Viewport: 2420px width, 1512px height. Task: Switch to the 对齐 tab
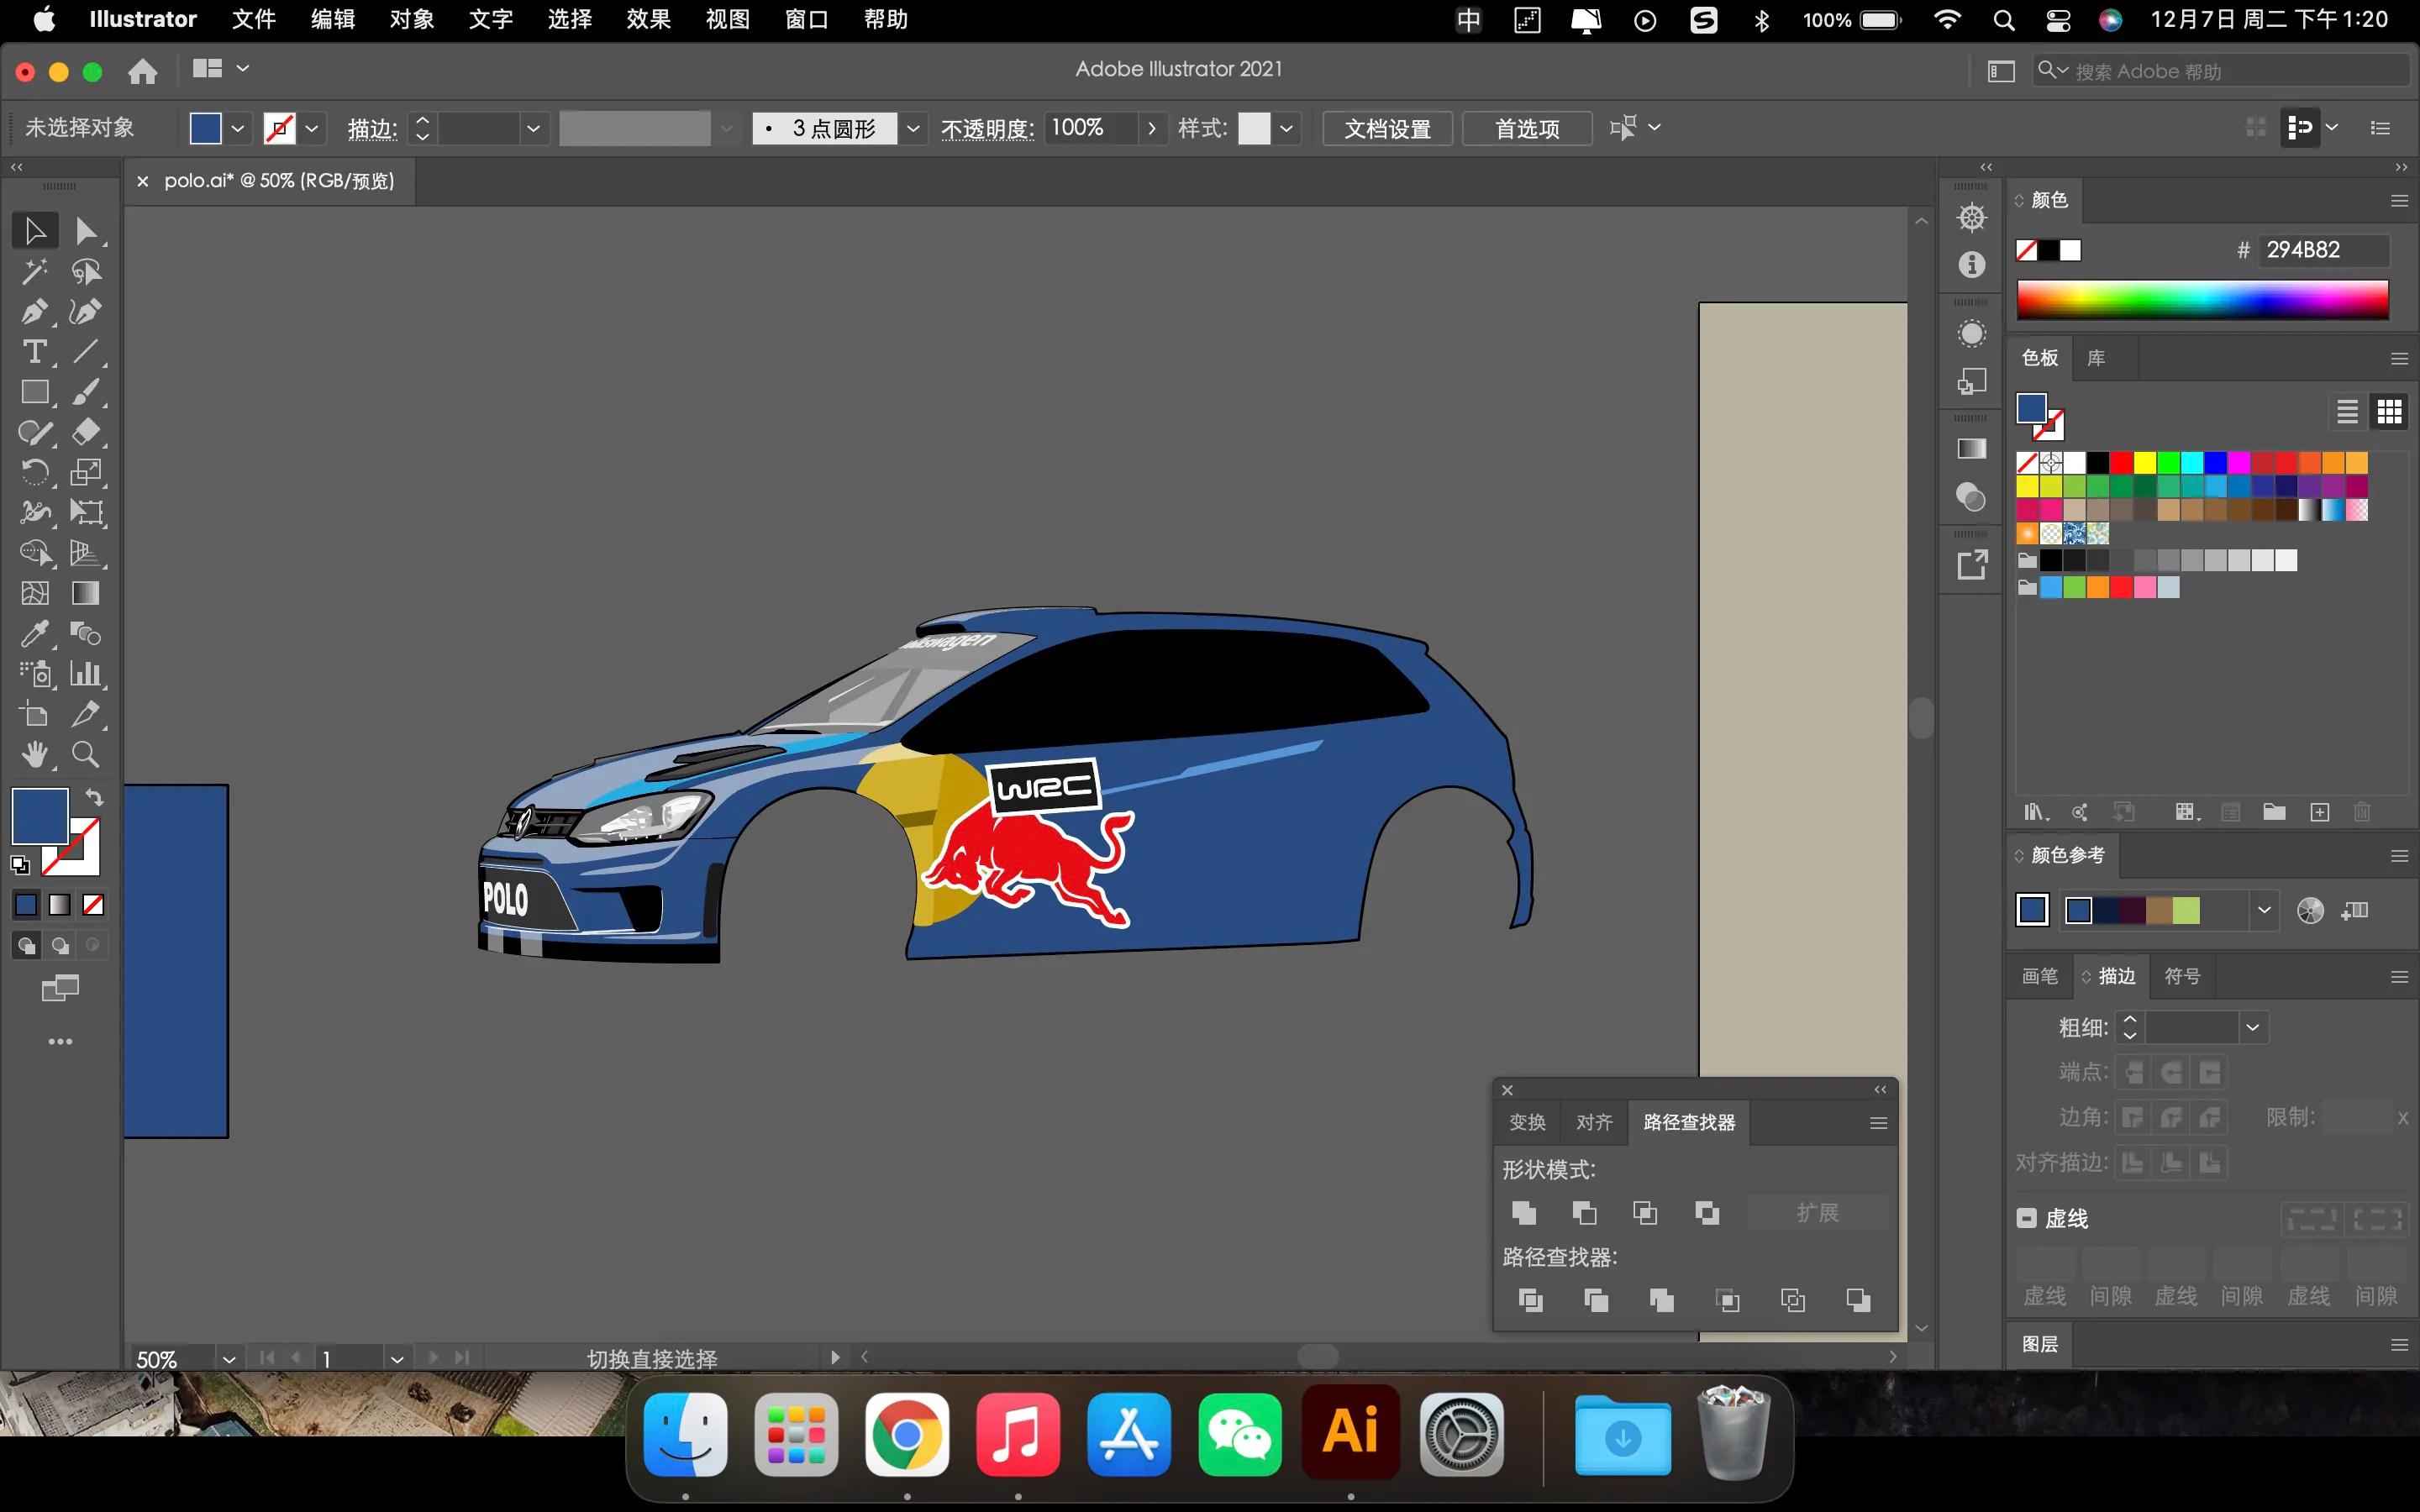pyautogui.click(x=1594, y=1122)
